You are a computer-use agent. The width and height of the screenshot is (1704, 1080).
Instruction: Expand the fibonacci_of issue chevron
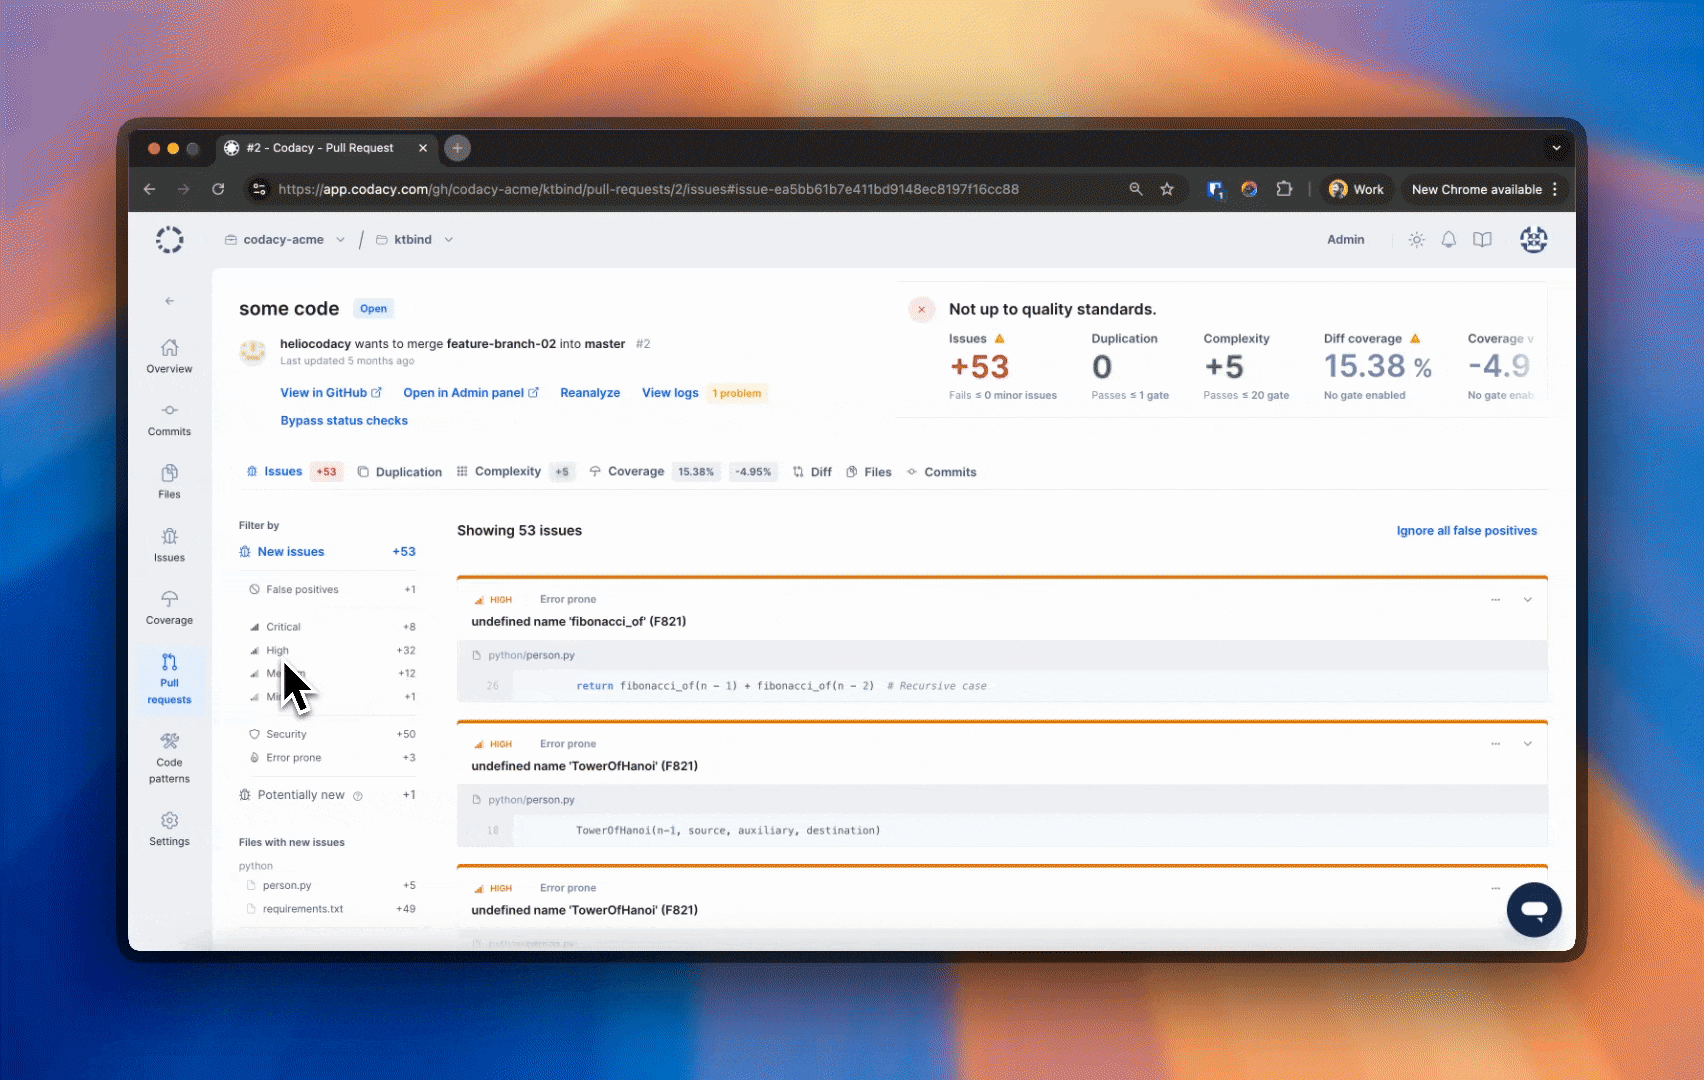click(x=1527, y=600)
